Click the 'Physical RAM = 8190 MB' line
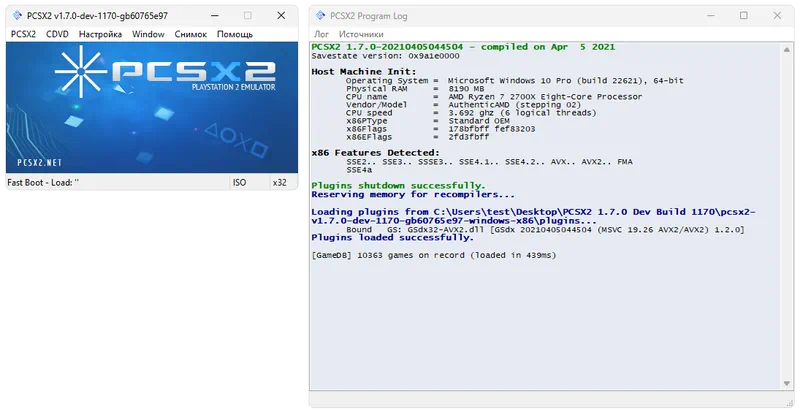The image size is (800, 412). pyautogui.click(x=415, y=89)
